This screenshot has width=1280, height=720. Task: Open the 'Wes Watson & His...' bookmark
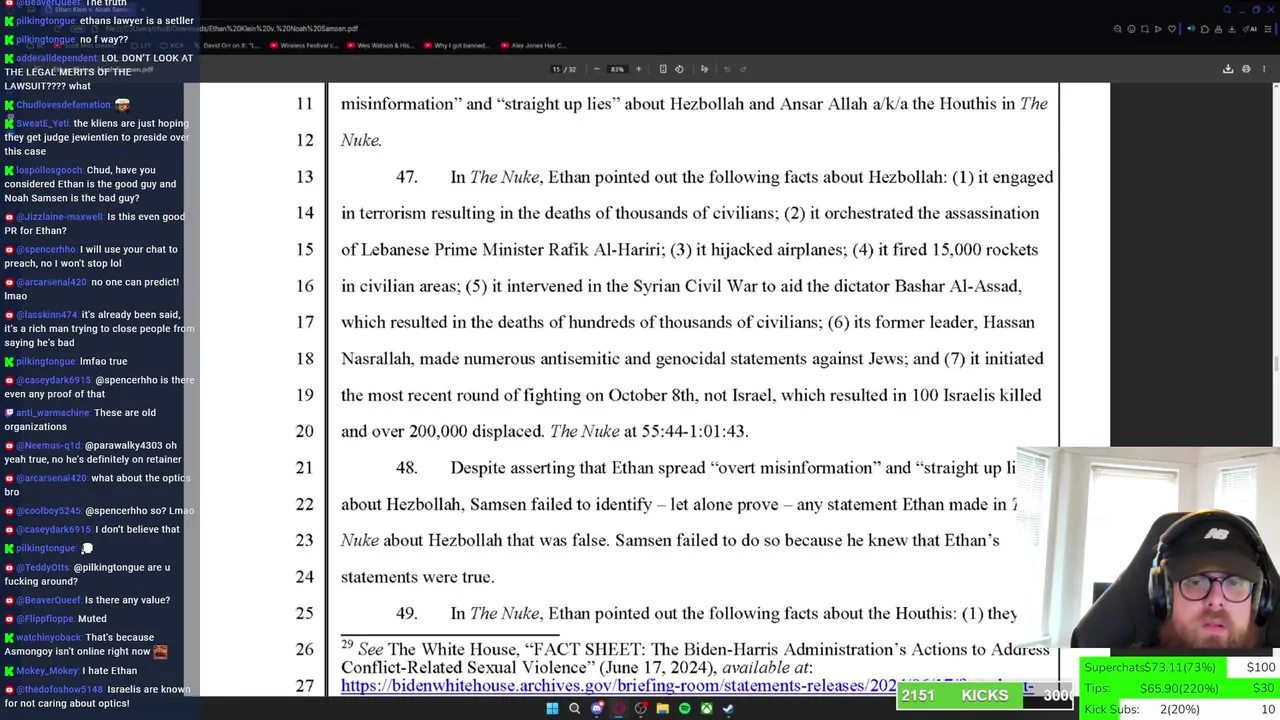[380, 45]
